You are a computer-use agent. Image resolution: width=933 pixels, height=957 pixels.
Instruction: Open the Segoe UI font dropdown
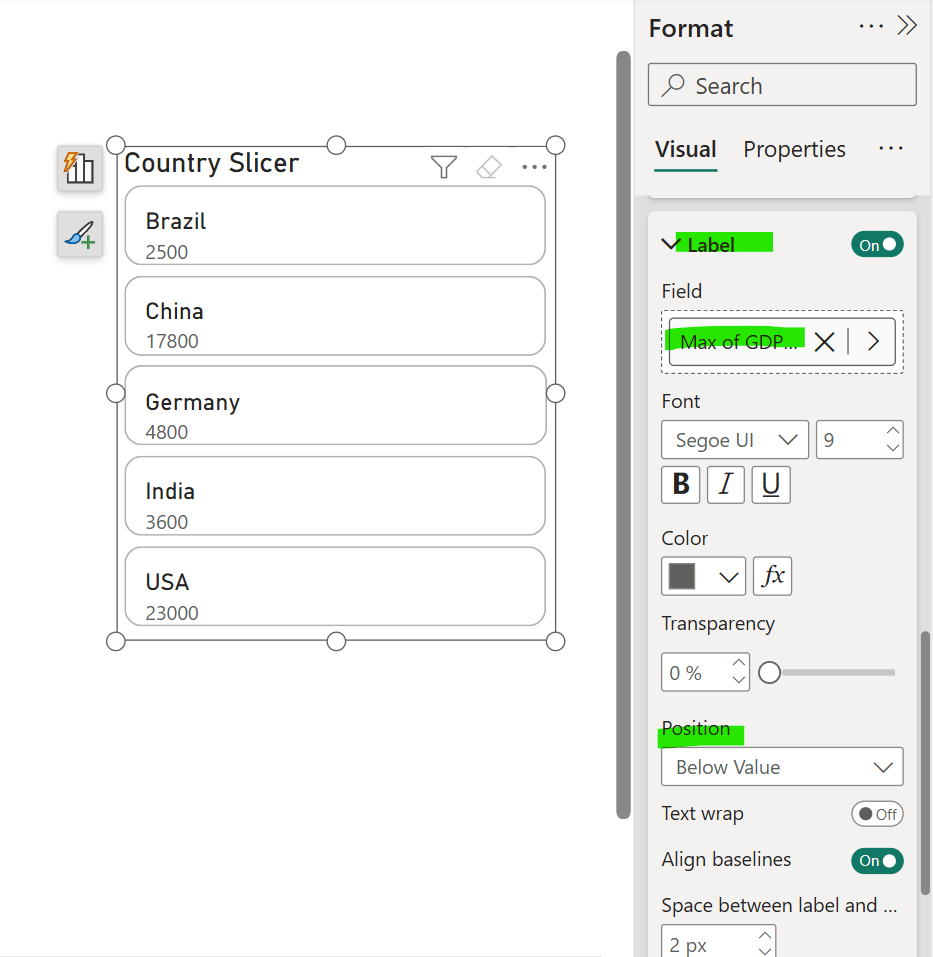[735, 440]
